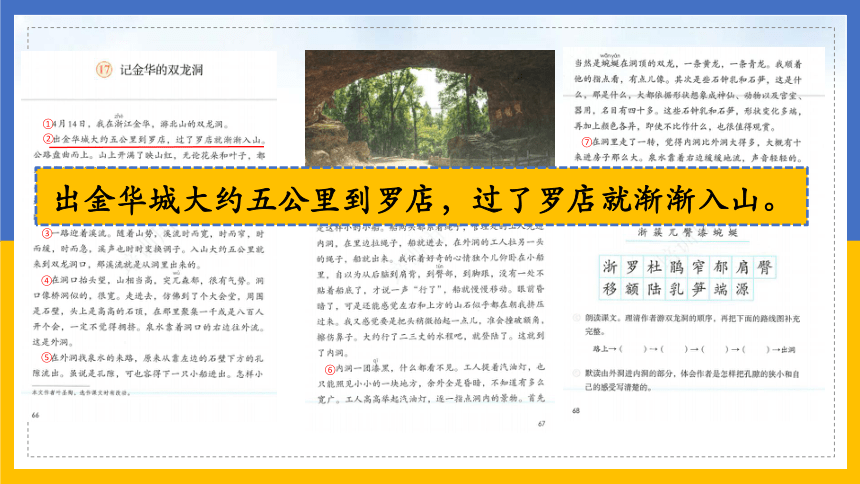Click the character cell 端 in the grid

(720, 289)
